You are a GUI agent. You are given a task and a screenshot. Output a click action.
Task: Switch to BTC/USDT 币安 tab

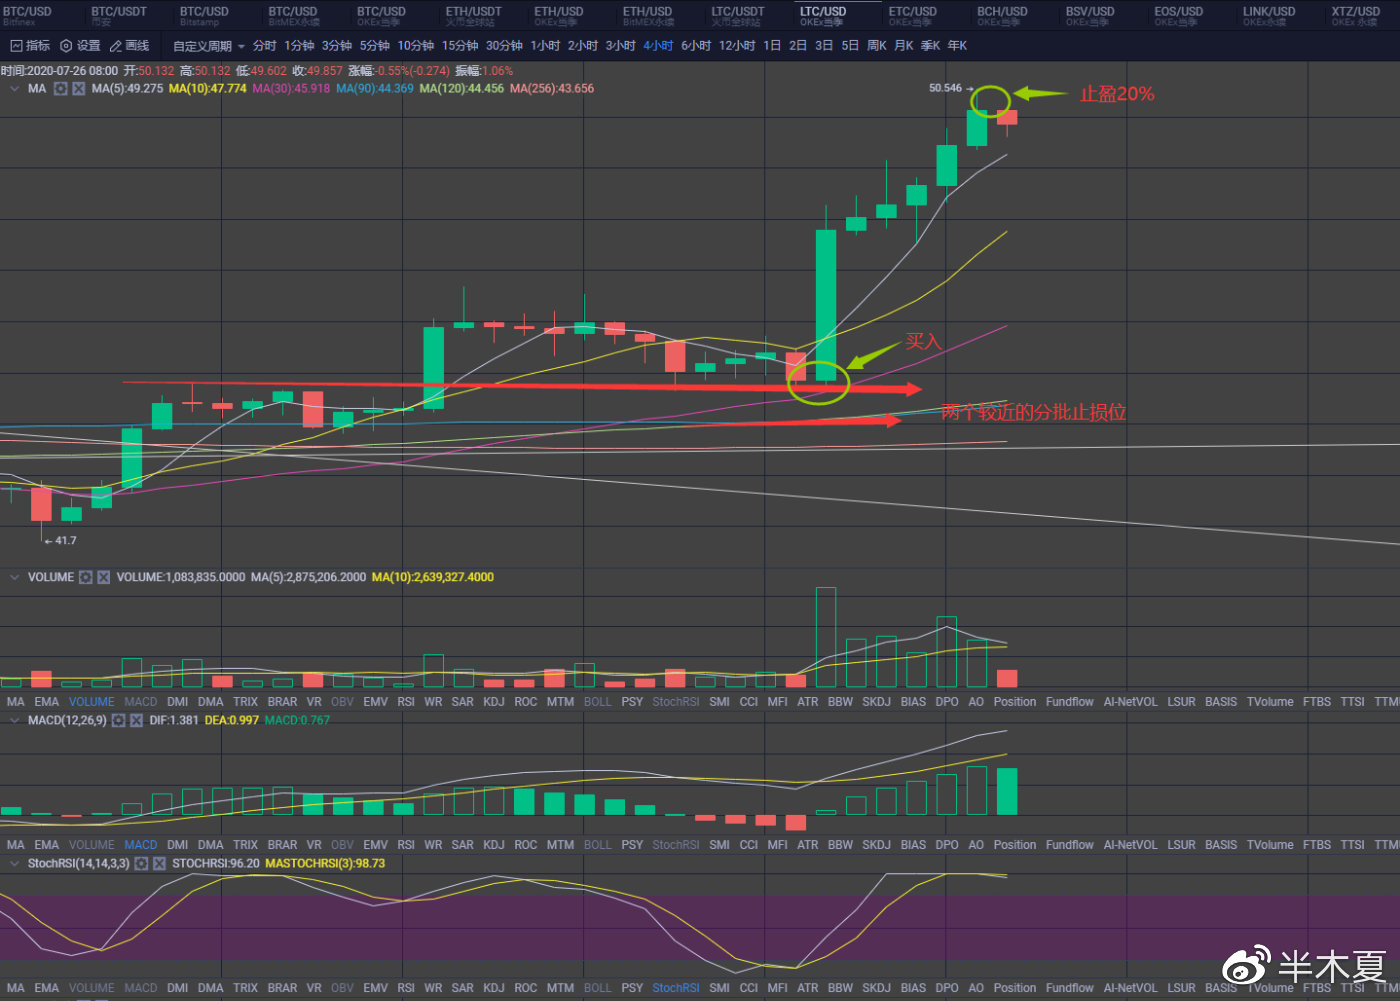coord(118,16)
